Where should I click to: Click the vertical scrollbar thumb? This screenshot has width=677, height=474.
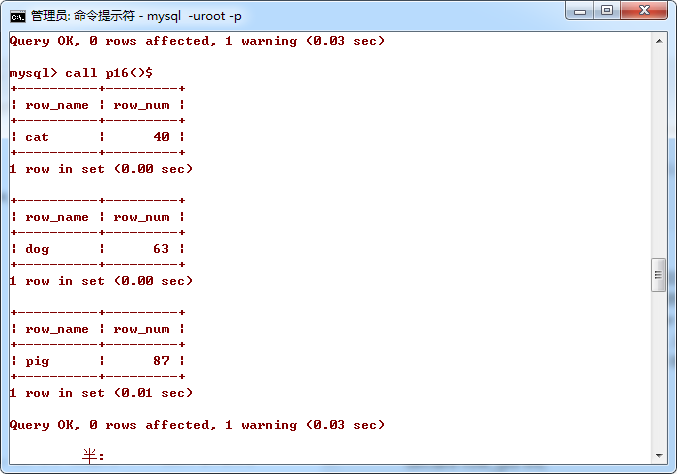pos(658,274)
